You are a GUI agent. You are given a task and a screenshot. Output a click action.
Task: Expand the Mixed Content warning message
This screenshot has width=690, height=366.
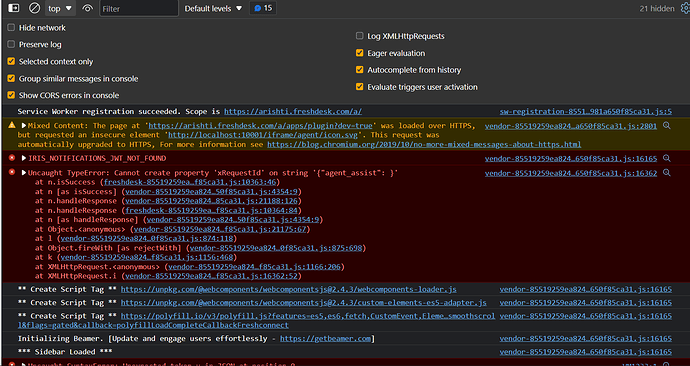24,125
